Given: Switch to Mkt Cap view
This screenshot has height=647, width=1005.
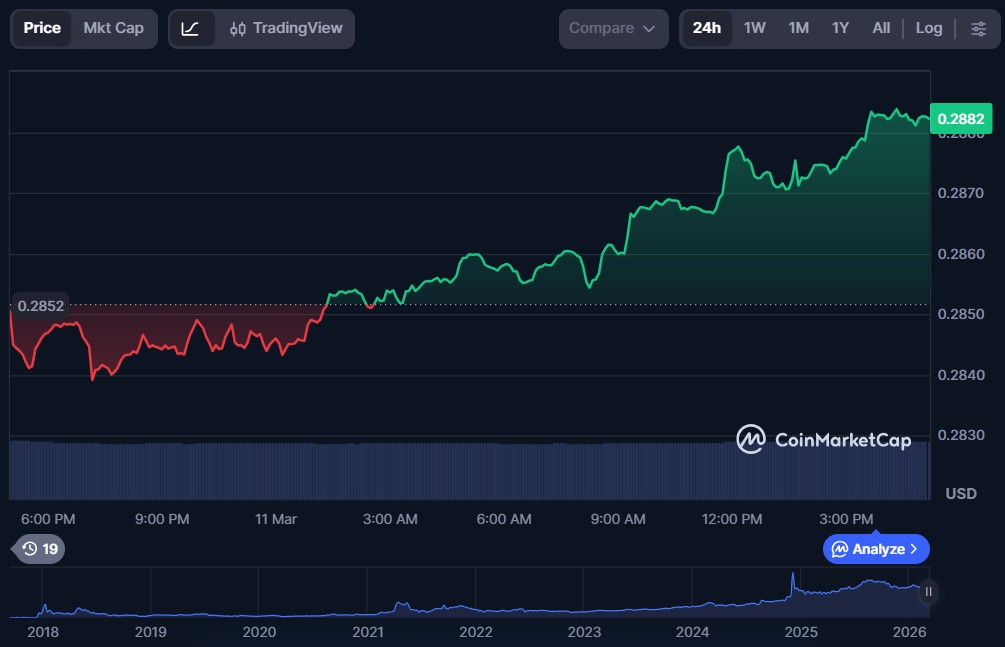Looking at the screenshot, I should tap(113, 28).
